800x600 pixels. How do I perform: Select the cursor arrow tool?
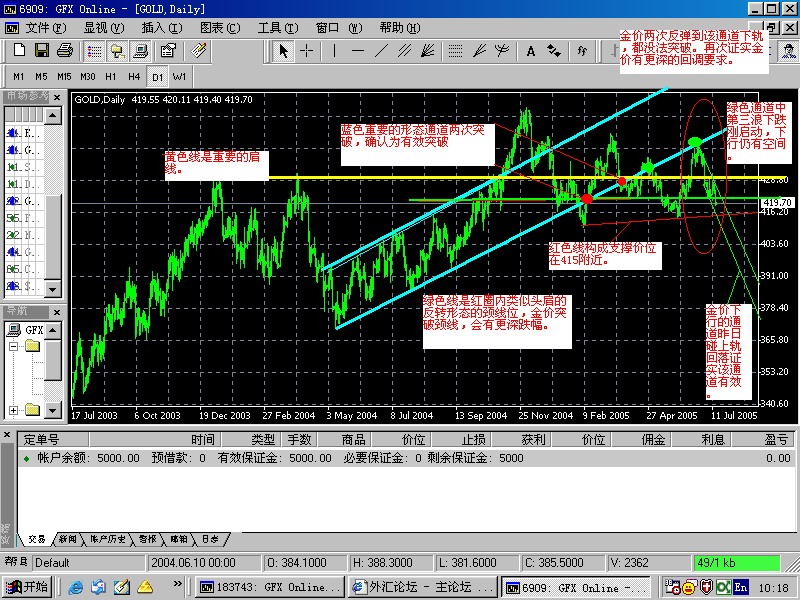point(283,51)
